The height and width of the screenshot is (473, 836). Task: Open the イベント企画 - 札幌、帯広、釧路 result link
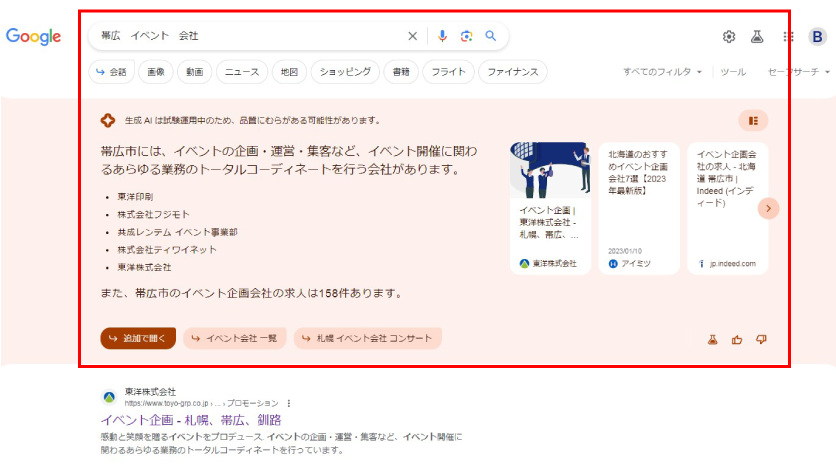[191, 420]
